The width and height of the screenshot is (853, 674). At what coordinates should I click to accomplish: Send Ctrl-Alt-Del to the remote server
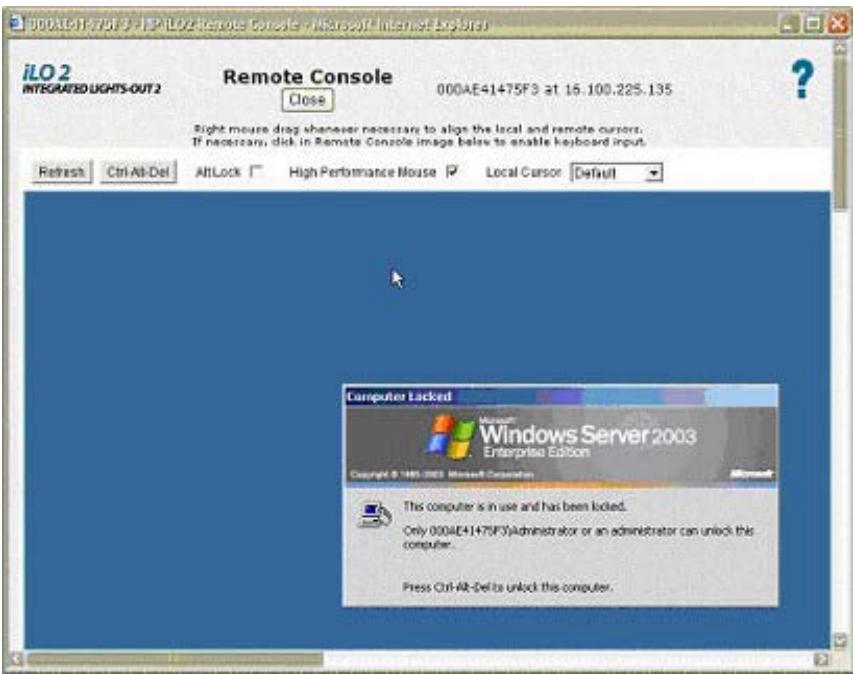pyautogui.click(x=138, y=172)
